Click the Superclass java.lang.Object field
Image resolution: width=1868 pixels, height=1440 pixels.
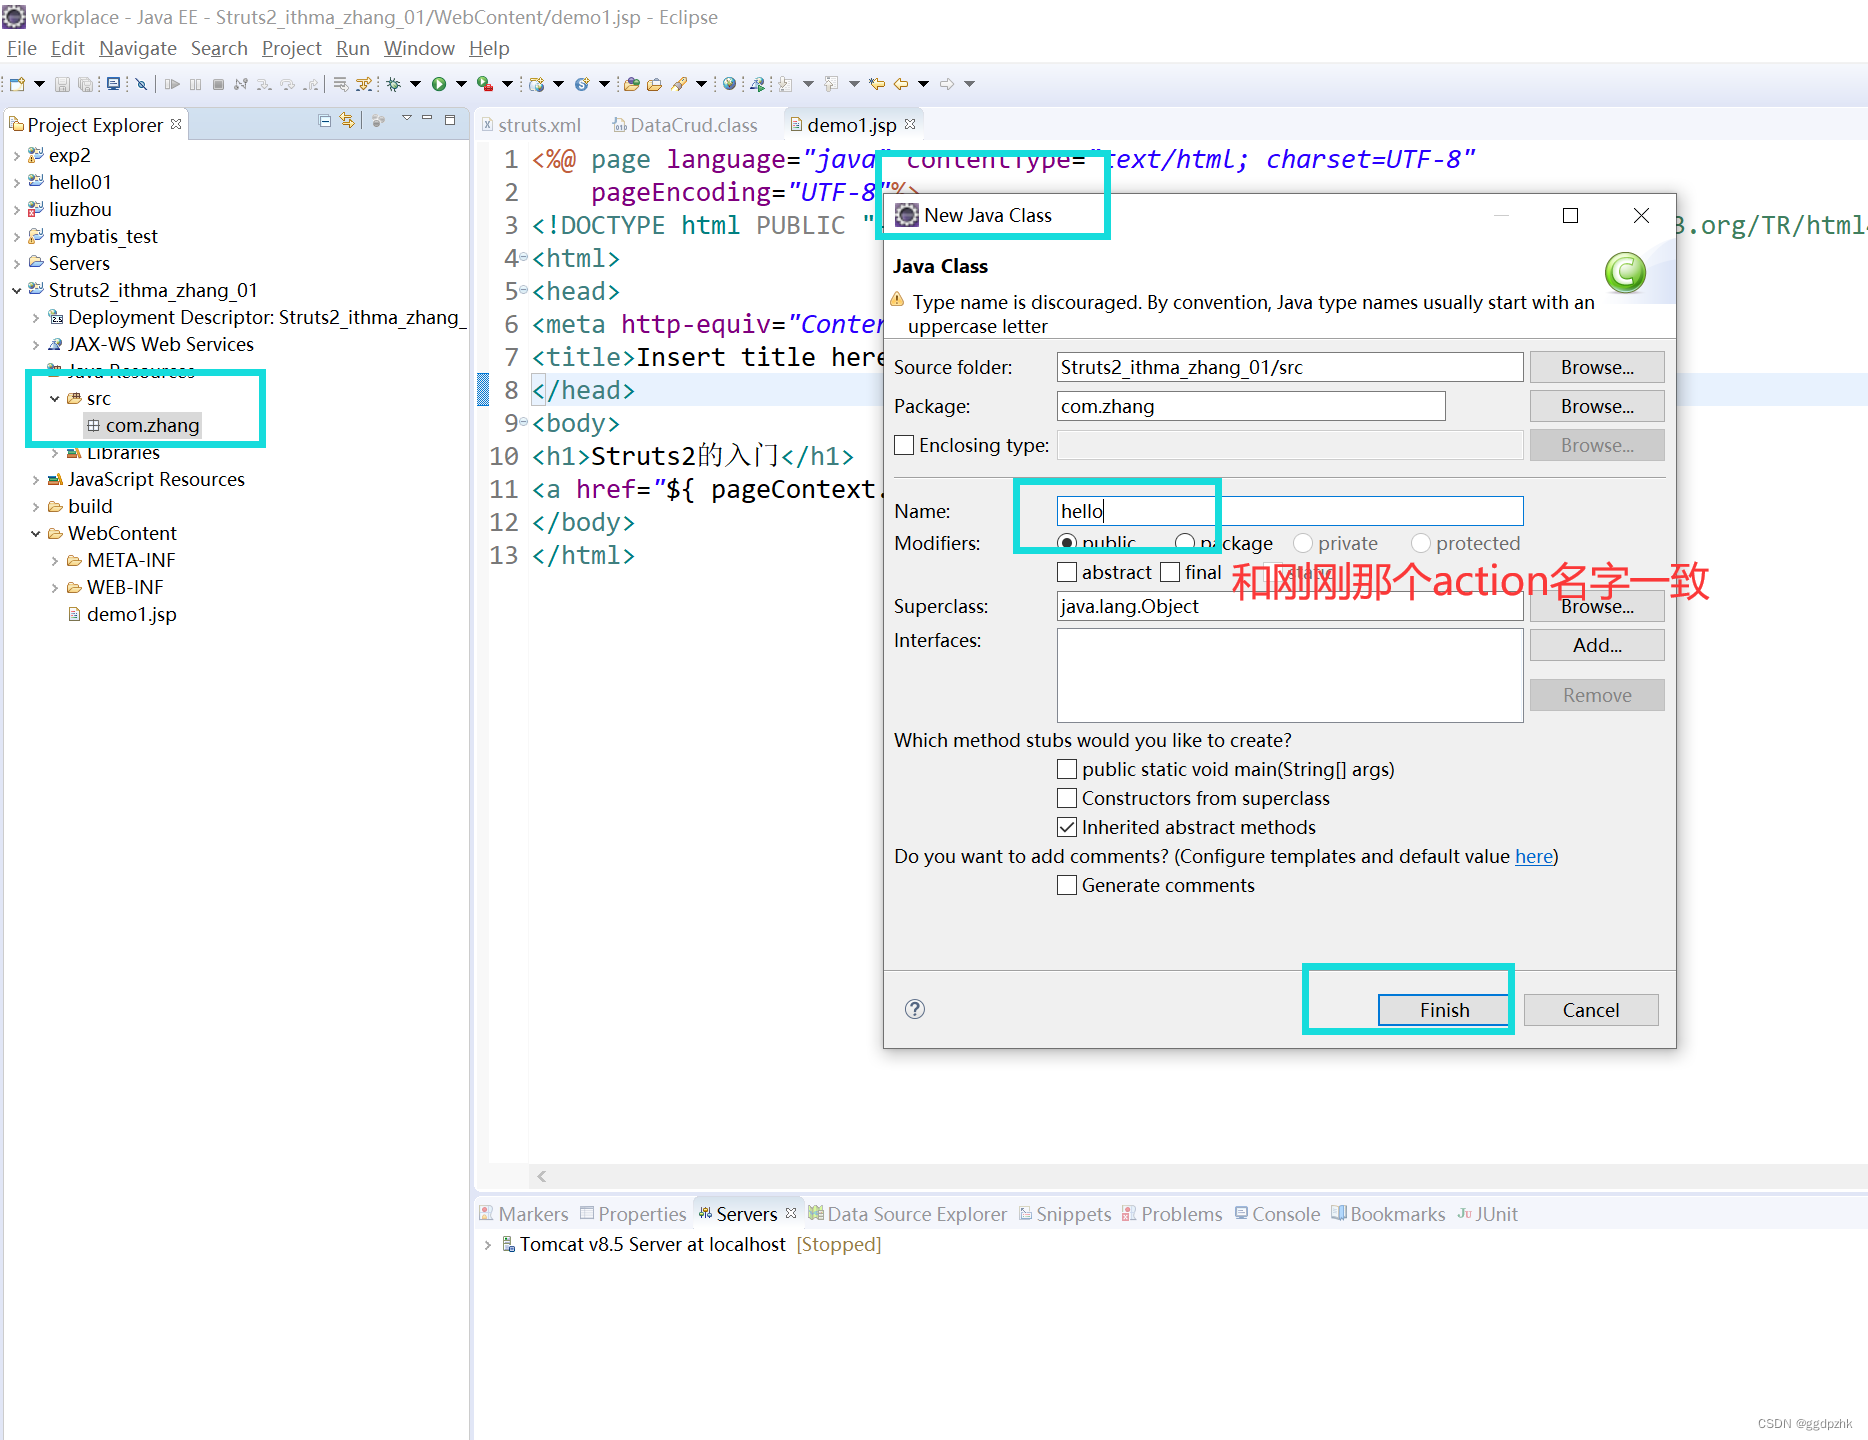[x=1290, y=606]
